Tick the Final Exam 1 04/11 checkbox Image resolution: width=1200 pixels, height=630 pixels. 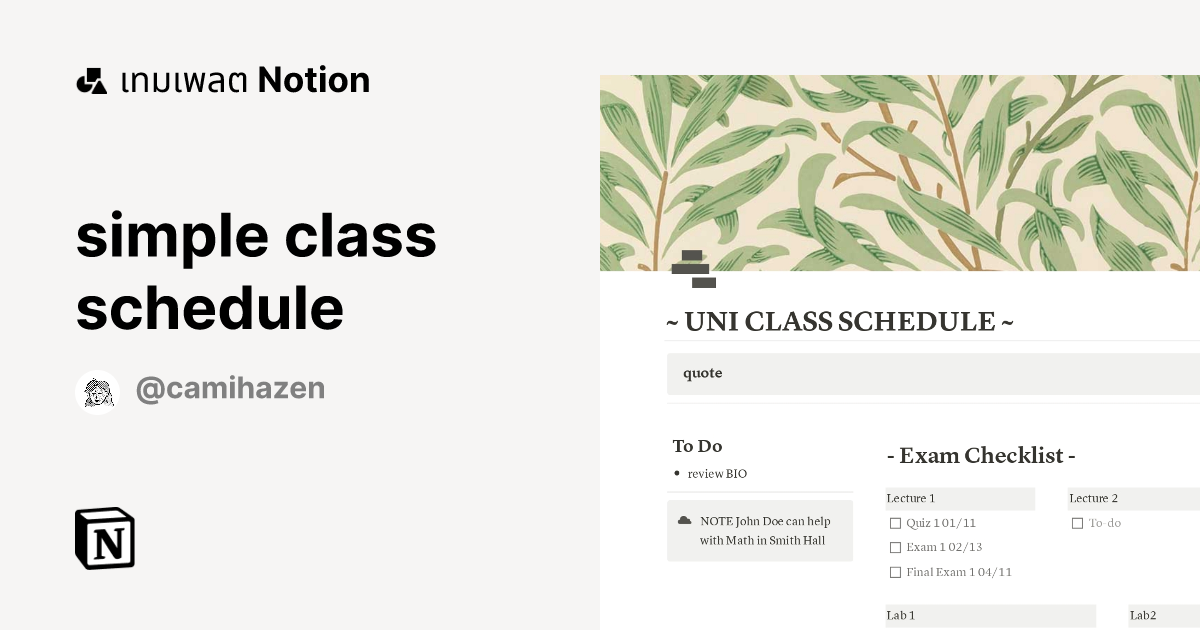pos(895,572)
